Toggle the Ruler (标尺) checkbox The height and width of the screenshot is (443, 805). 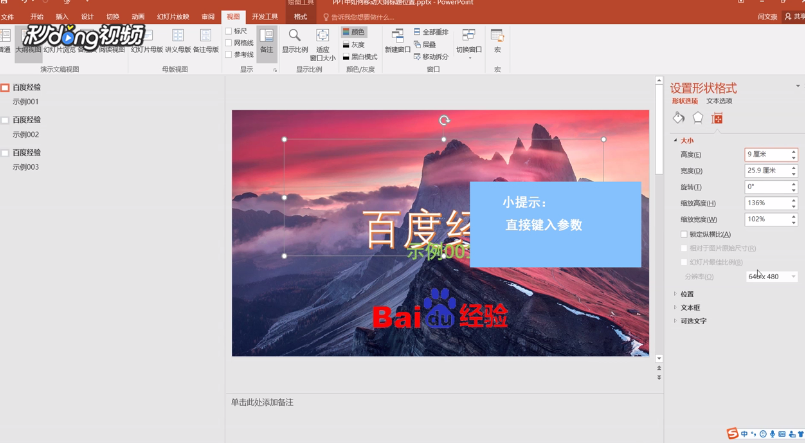coord(229,31)
